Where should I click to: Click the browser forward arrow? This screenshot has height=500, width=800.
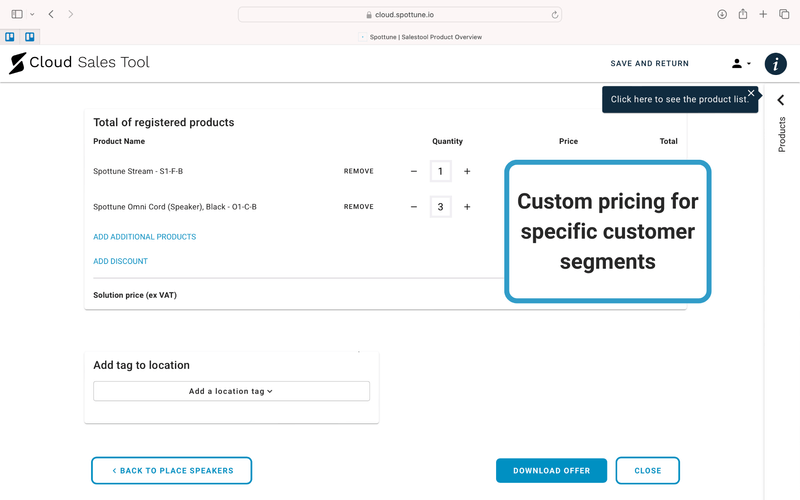pyautogui.click(x=70, y=14)
